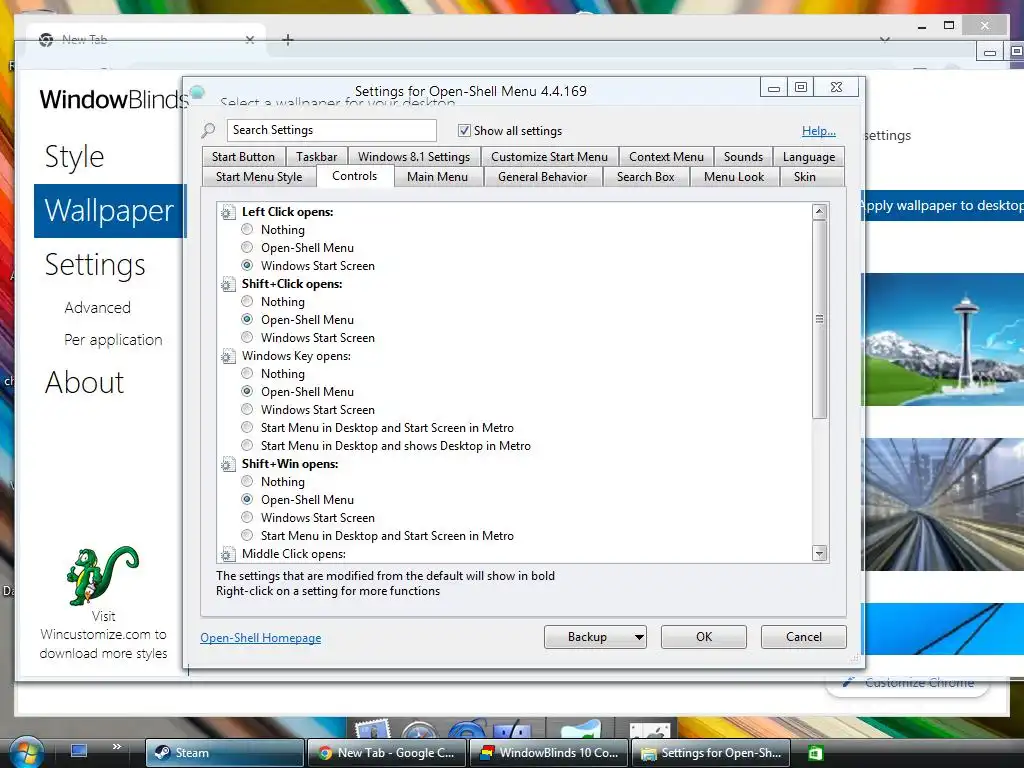This screenshot has width=1024, height=768.
Task: Open the Windows 8.1 Settings tab
Action: 414,157
